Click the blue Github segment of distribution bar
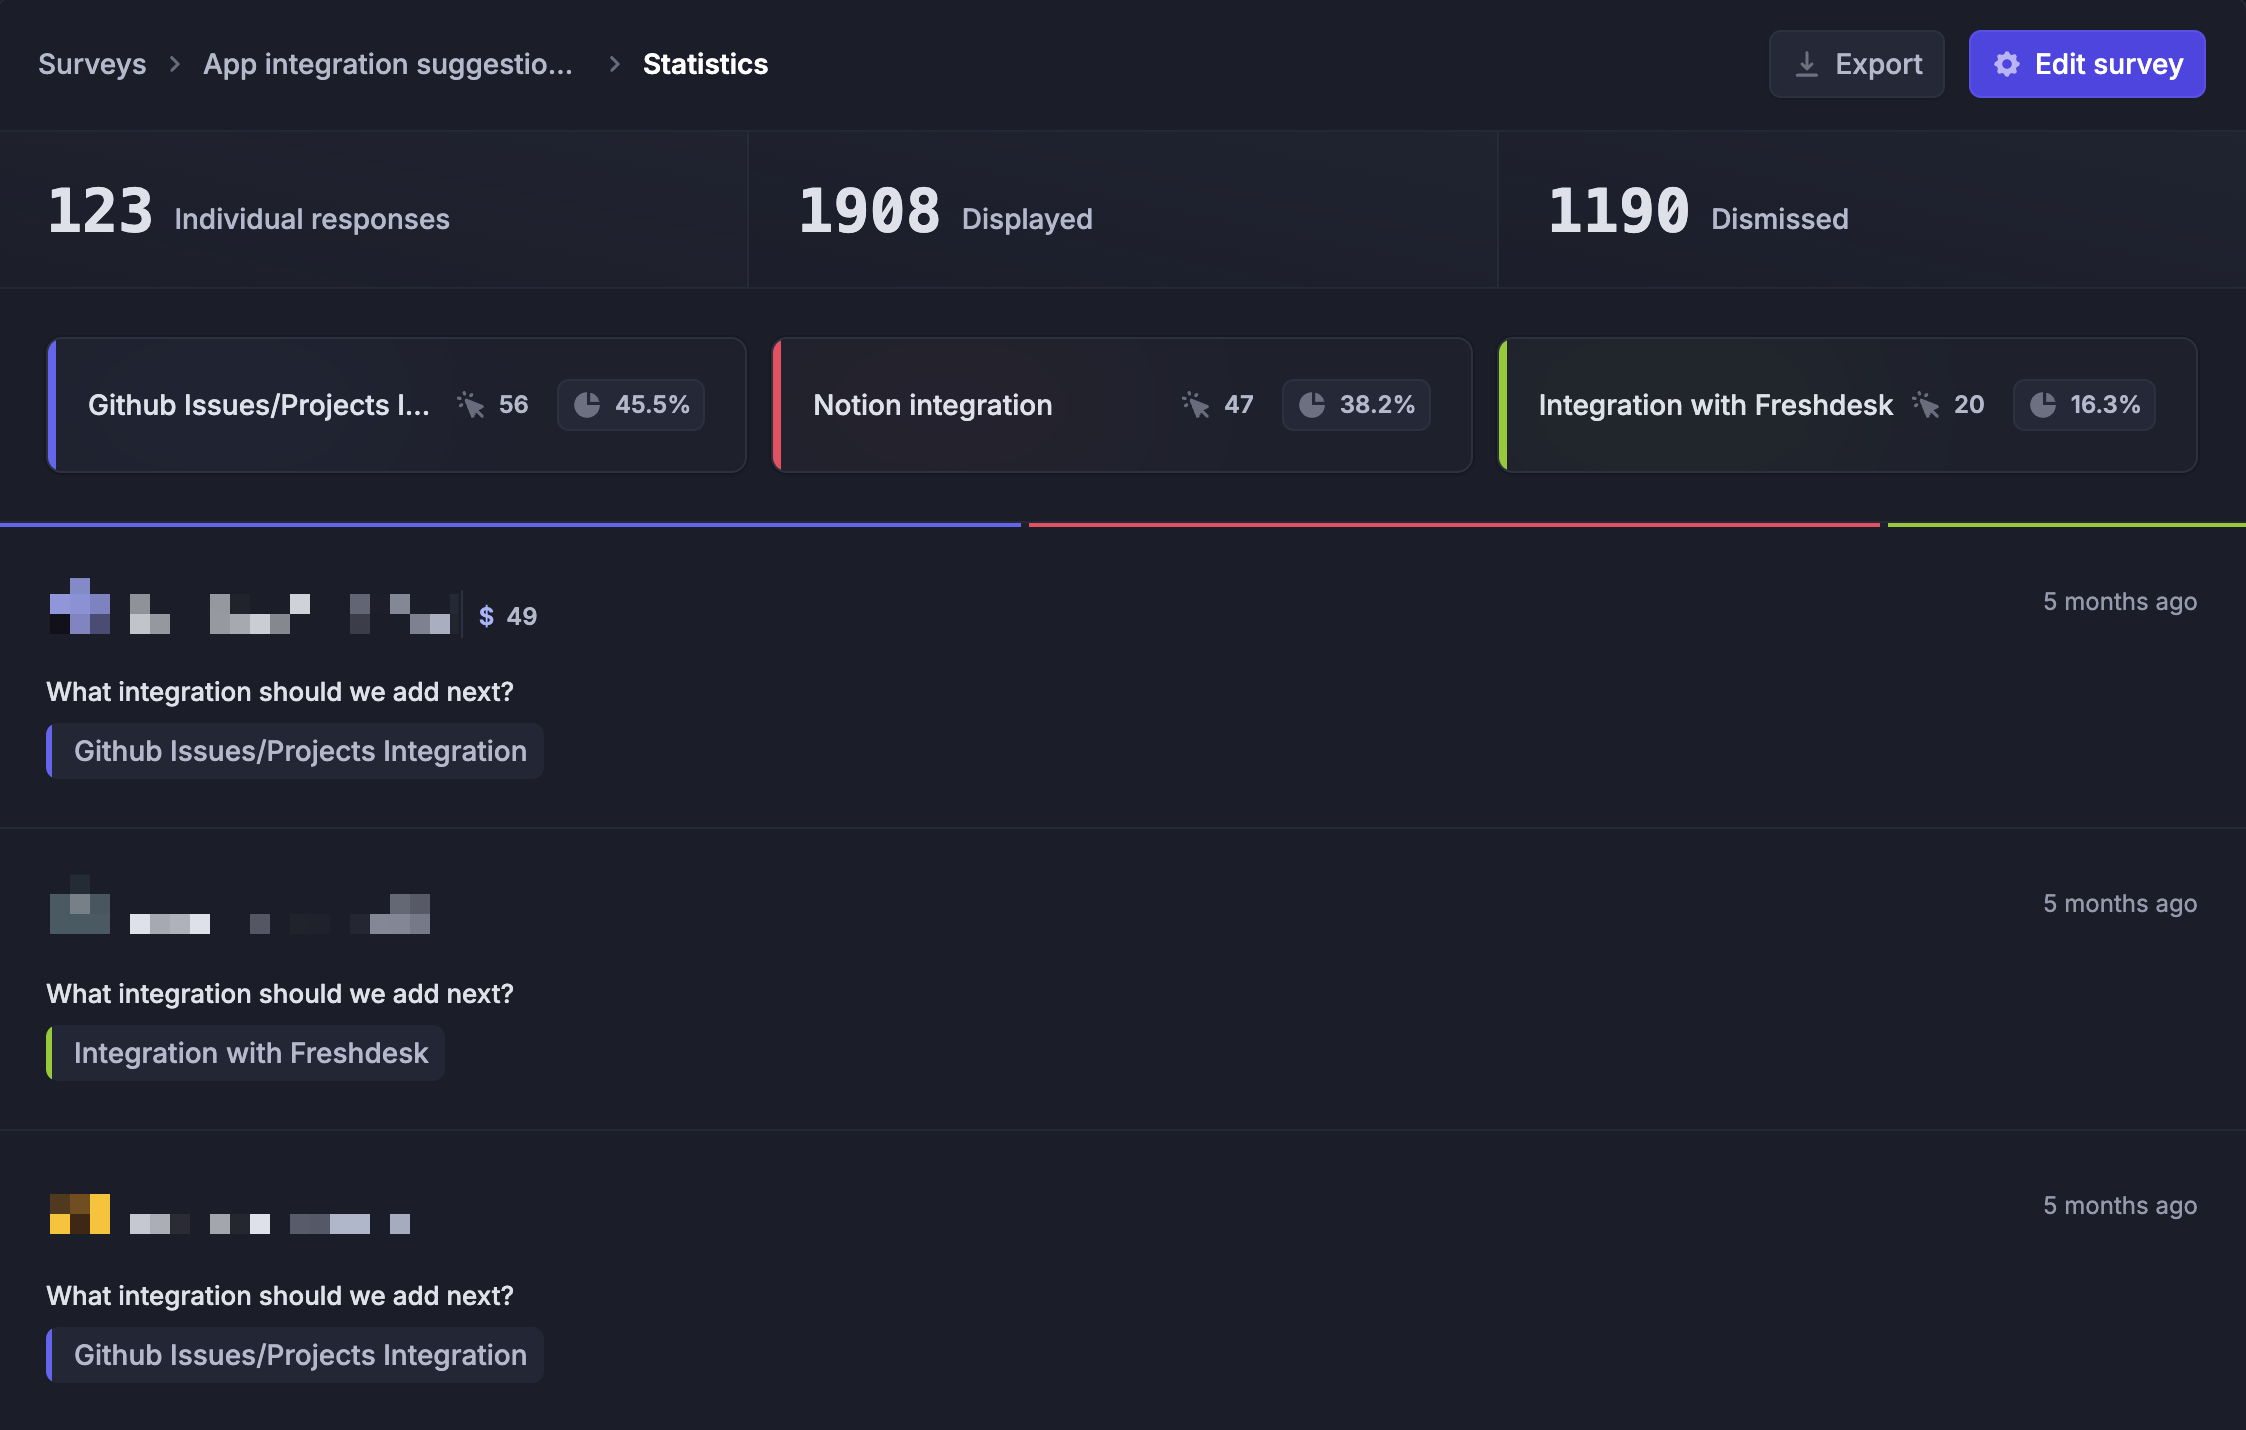Image resolution: width=2246 pixels, height=1430 pixels. point(510,524)
